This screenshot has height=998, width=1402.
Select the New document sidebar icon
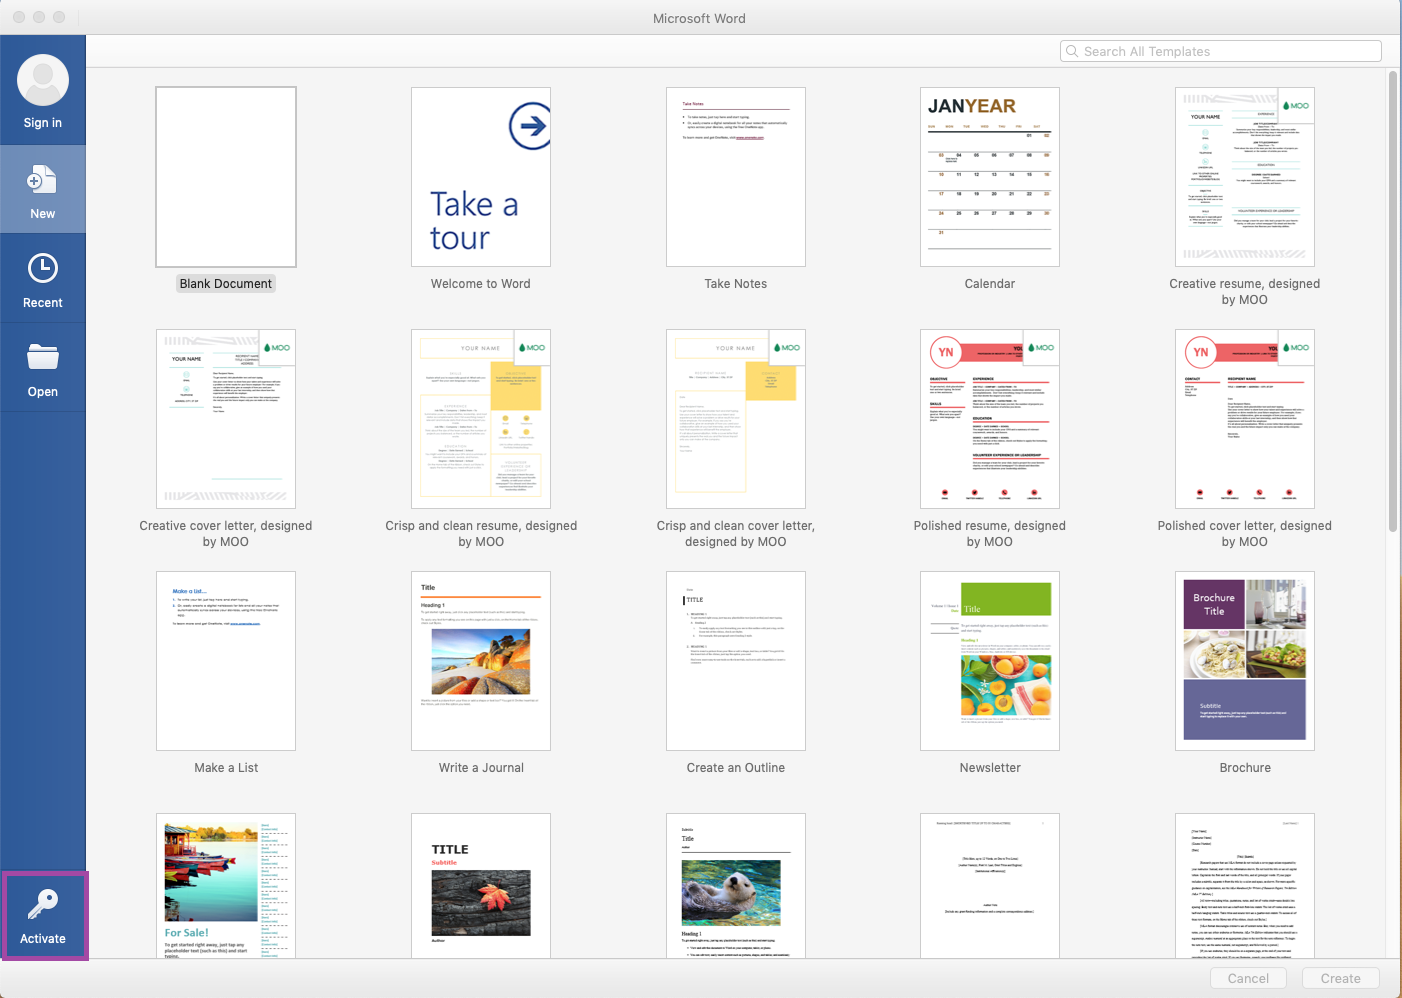42,180
